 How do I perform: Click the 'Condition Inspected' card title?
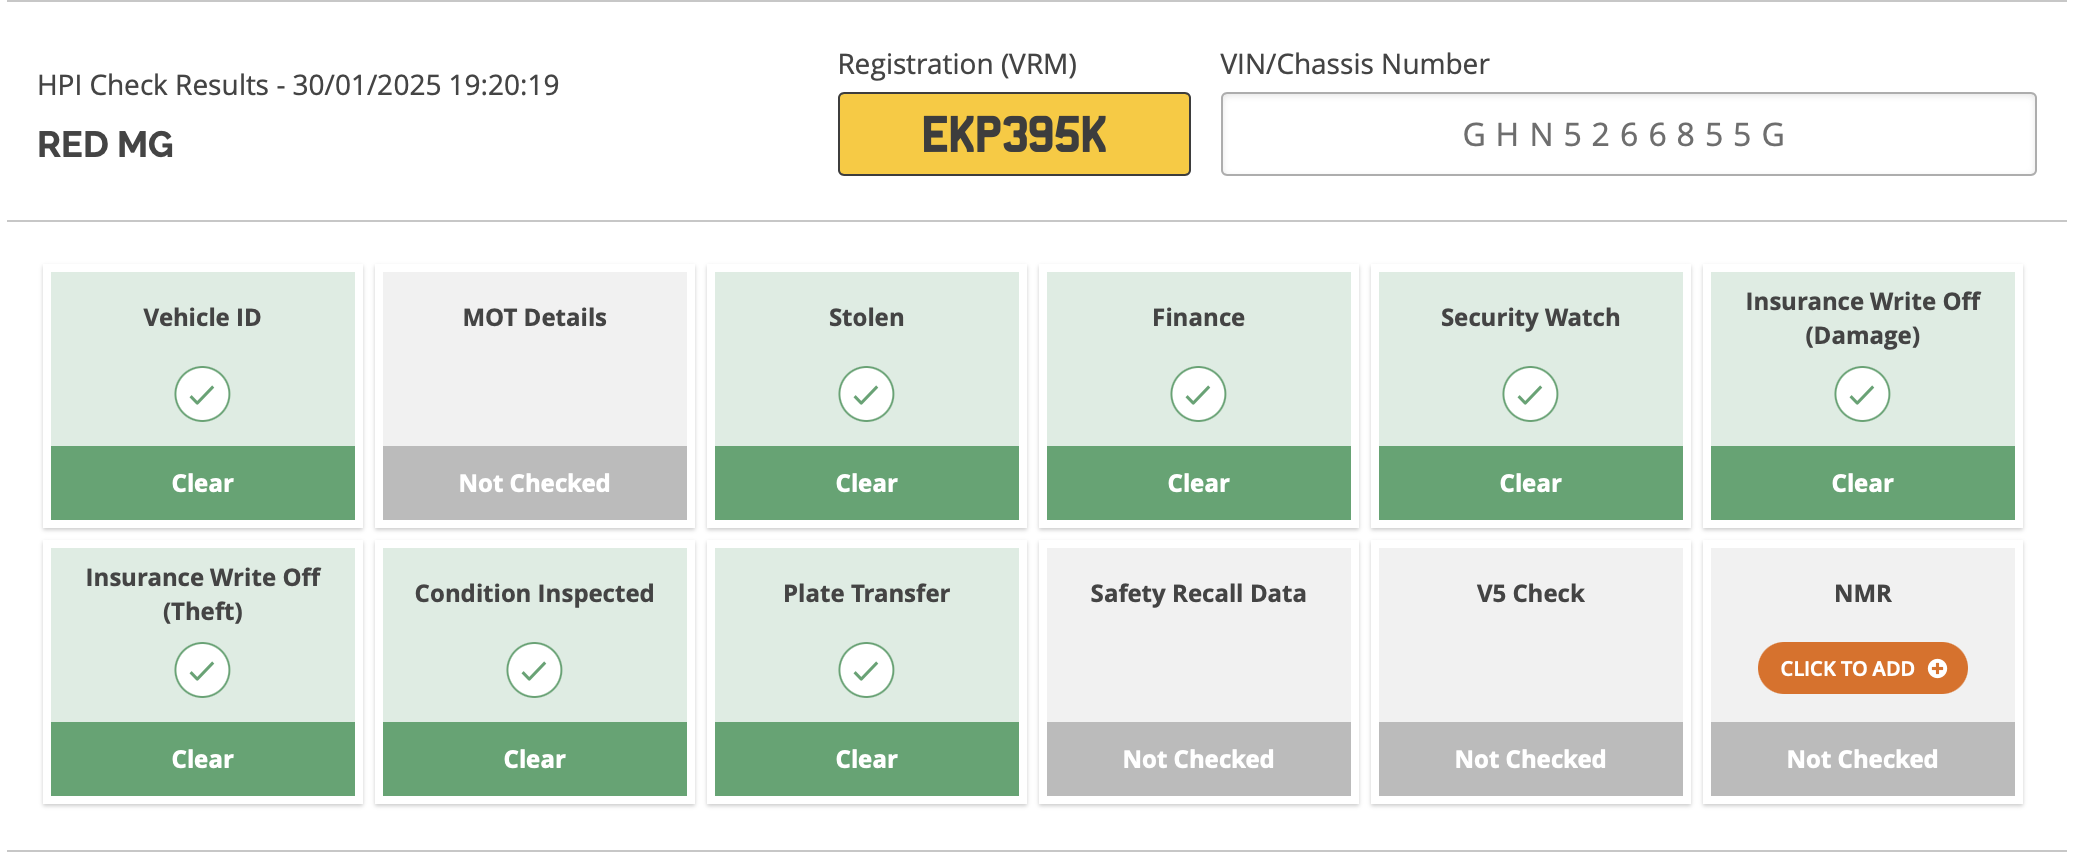pyautogui.click(x=534, y=593)
